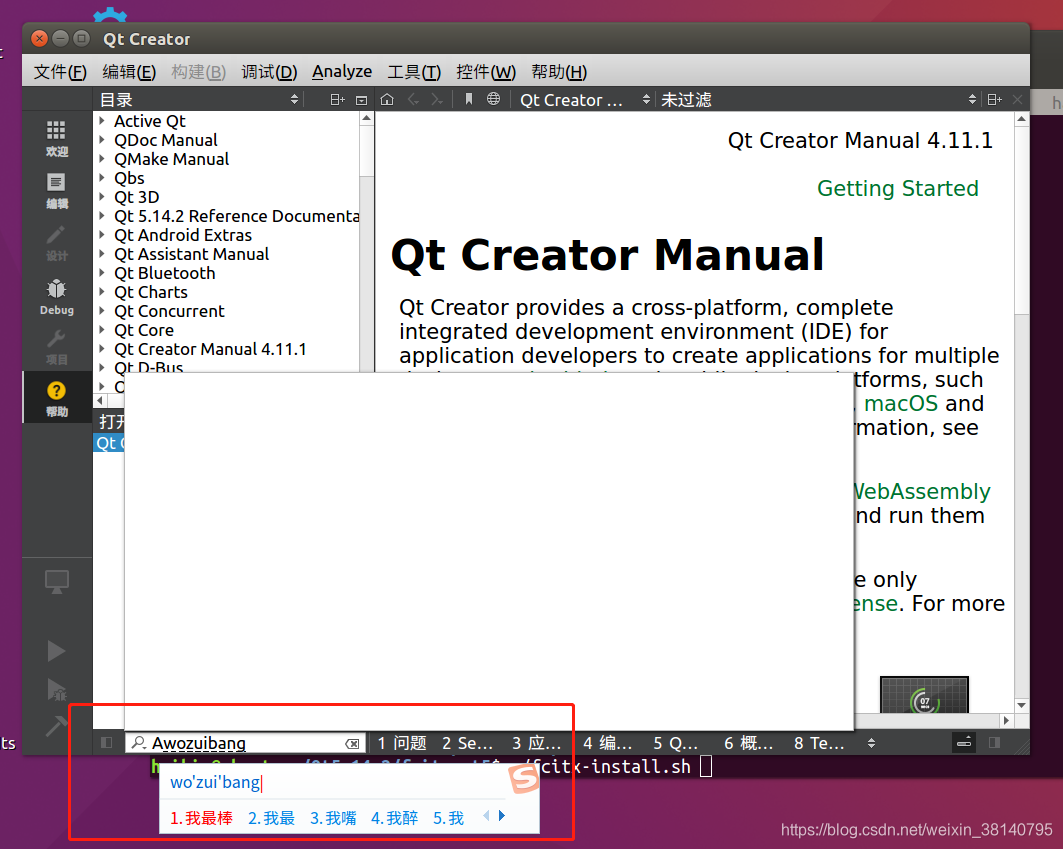Split the help viewer pane
This screenshot has width=1063, height=849.
click(x=995, y=100)
